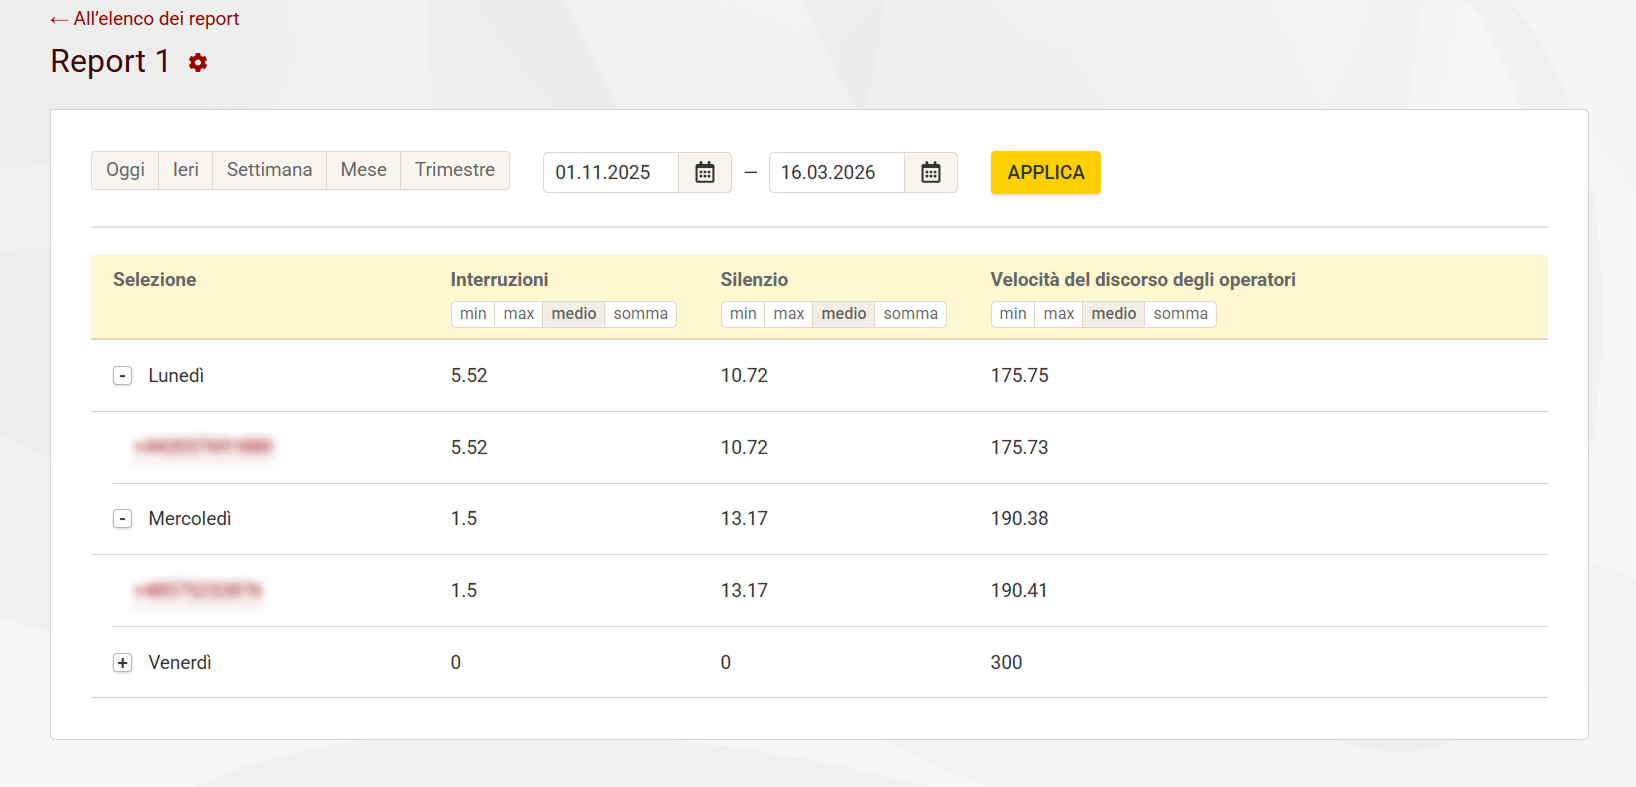Screen dimensions: 1636x787
Task: Set Silenzio aggregation to somma
Action: coord(910,314)
